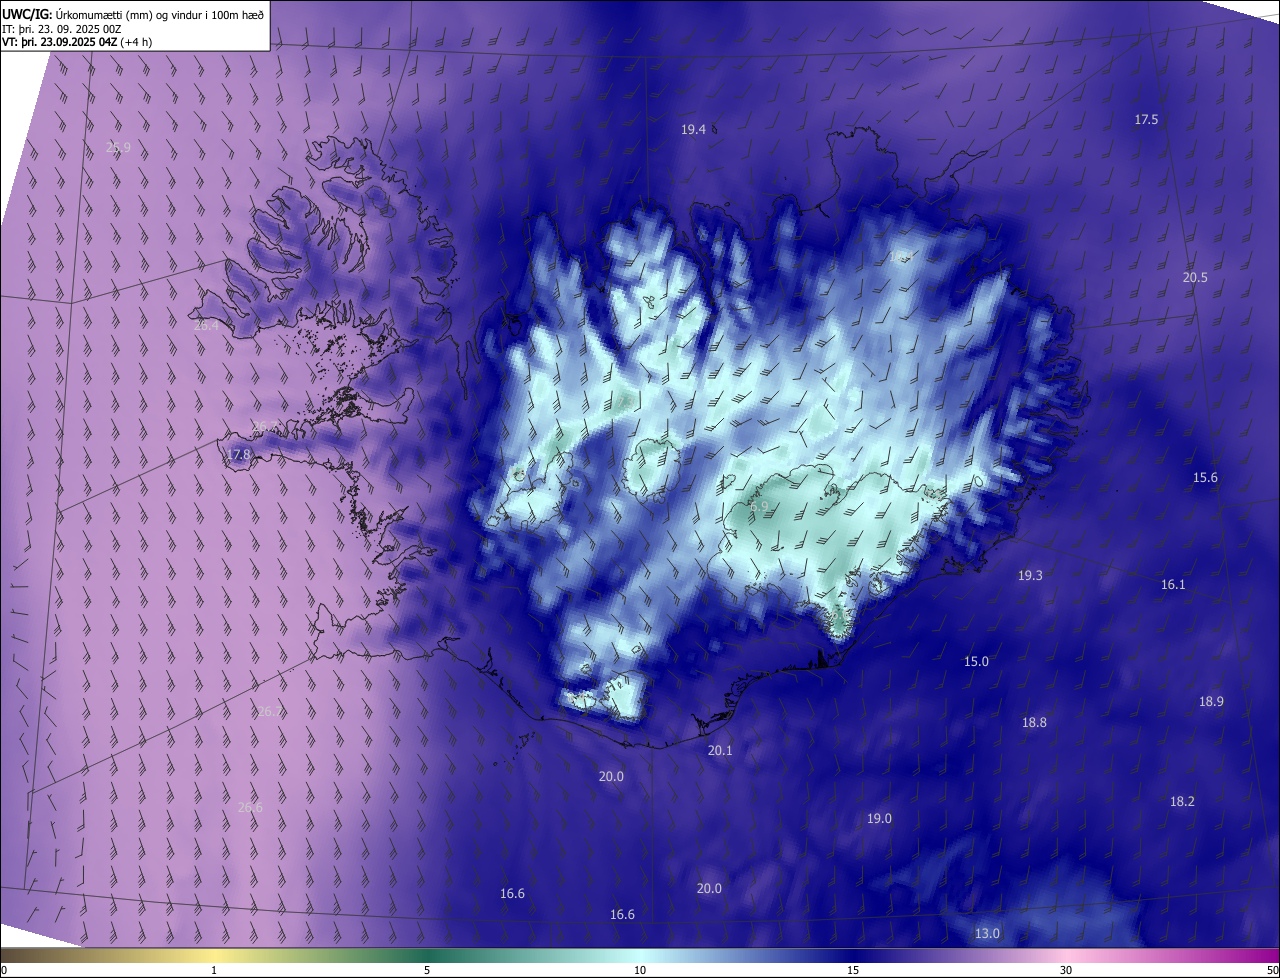Select the 18.9 wind label
Screen dimensions: 1280x978
(x=1211, y=702)
